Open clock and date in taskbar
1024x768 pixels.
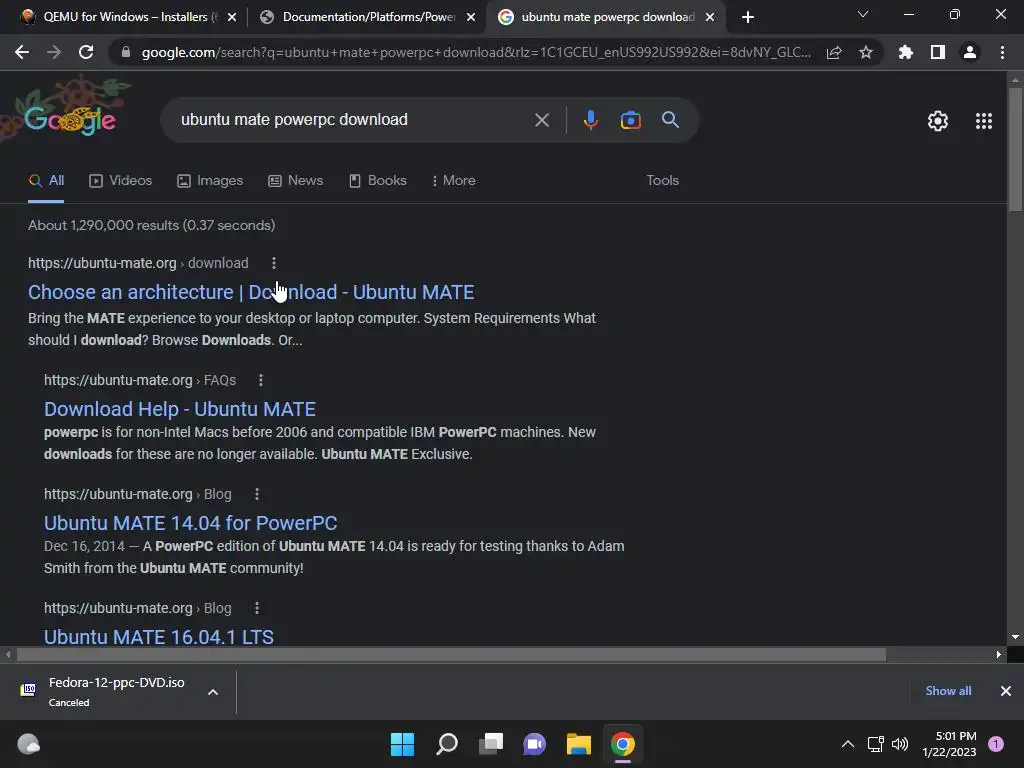949,744
